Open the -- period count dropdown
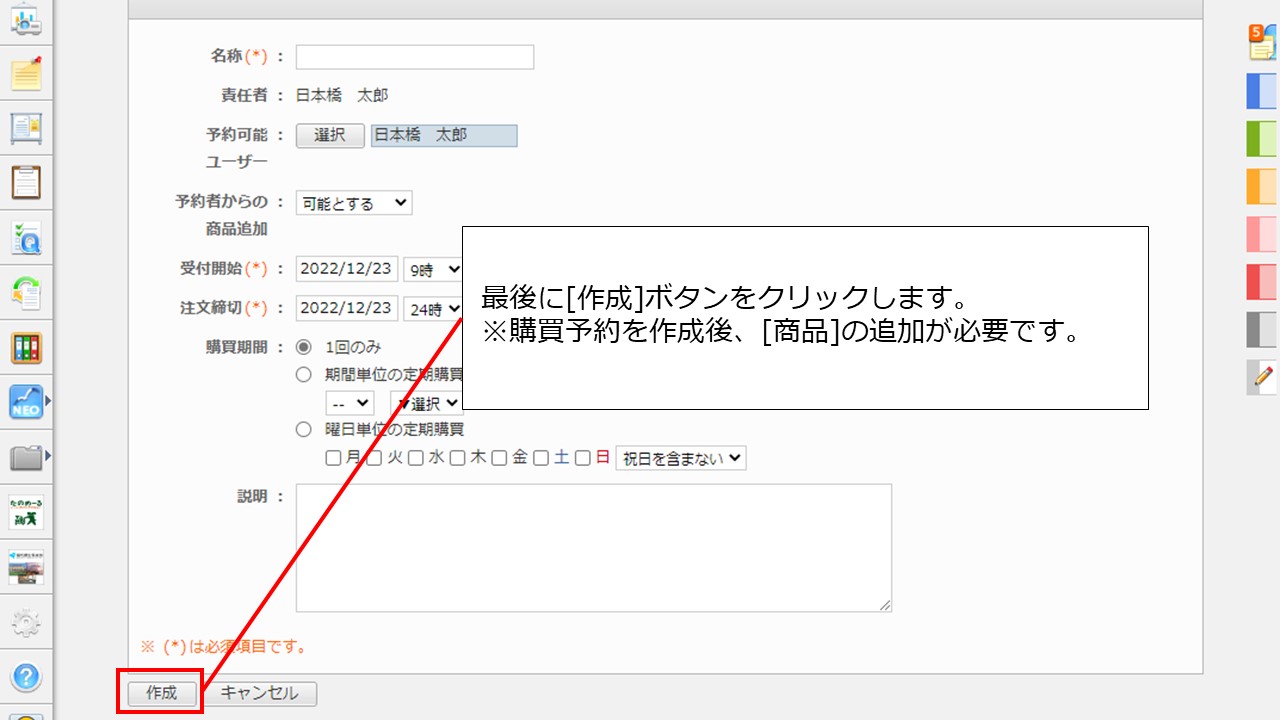This screenshot has width=1280, height=720. tap(349, 403)
